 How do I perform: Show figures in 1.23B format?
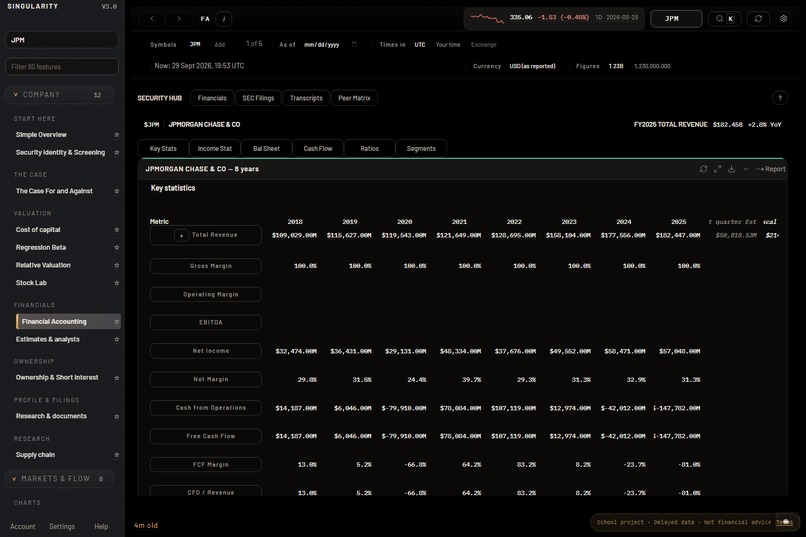616,66
